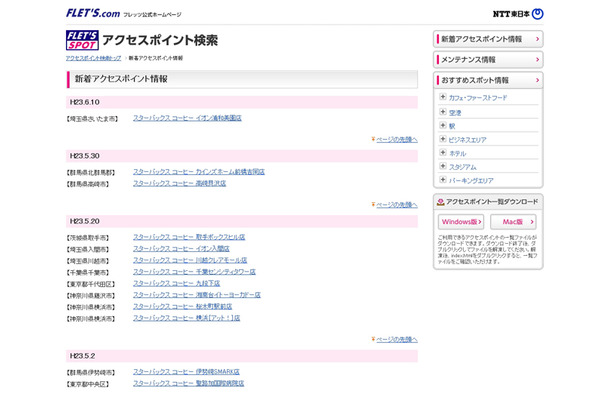This screenshot has height=400, width=610.
Task: Click the アクセスポイント一覧ダウンロード panel title
Action: [492, 202]
